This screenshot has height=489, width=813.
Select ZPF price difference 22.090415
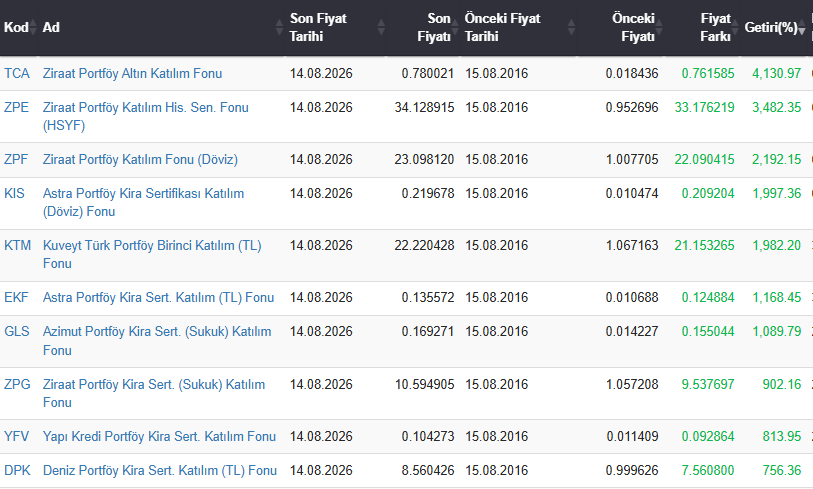click(704, 159)
